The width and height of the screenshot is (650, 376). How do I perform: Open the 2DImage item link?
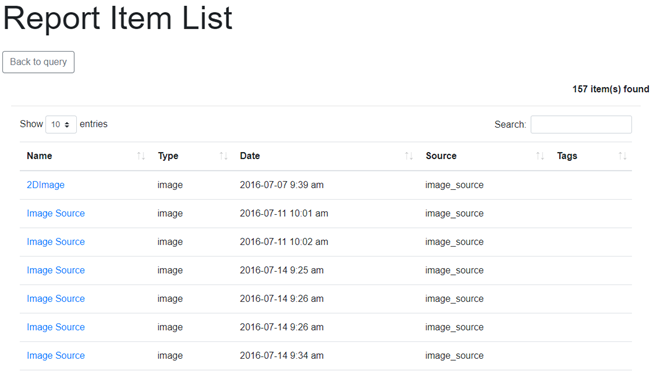tap(46, 185)
